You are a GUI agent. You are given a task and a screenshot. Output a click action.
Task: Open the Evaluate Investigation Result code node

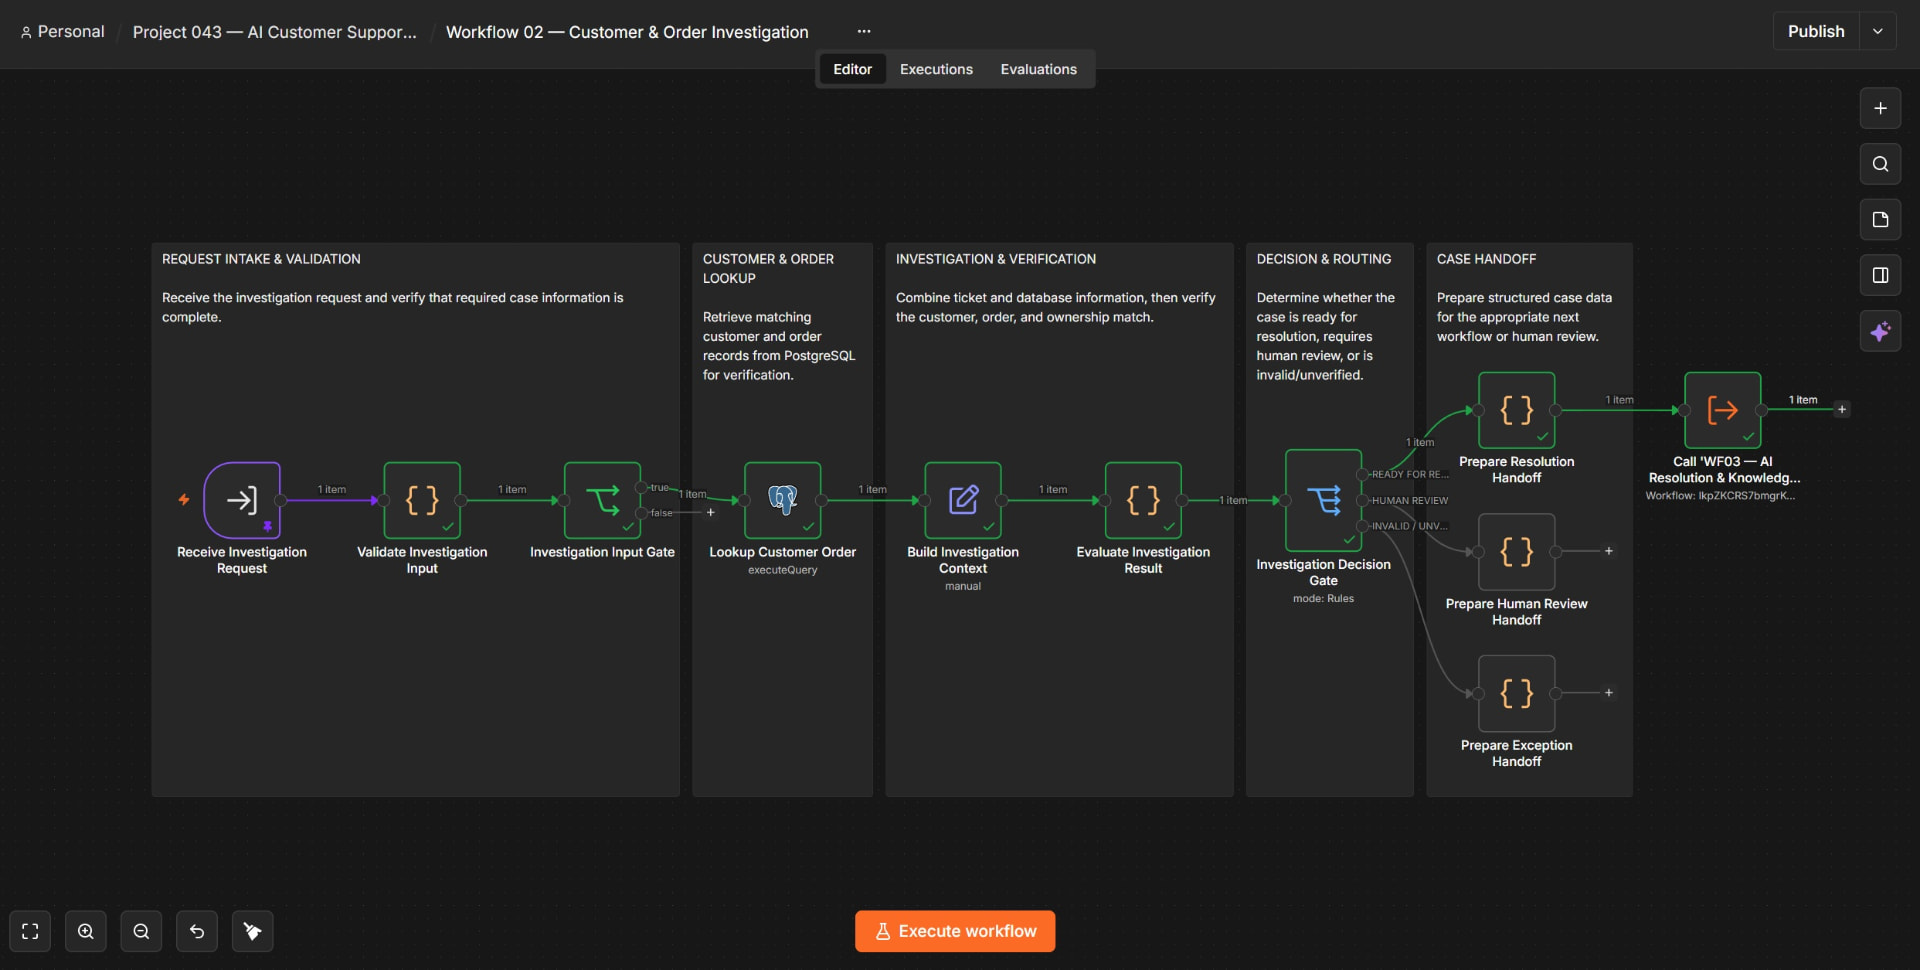[x=1143, y=500]
